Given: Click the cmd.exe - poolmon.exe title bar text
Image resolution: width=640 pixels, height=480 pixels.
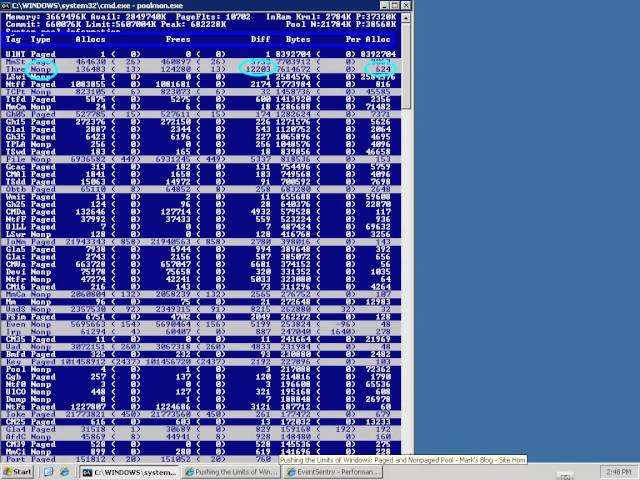Looking at the screenshot, I should (x=97, y=5).
